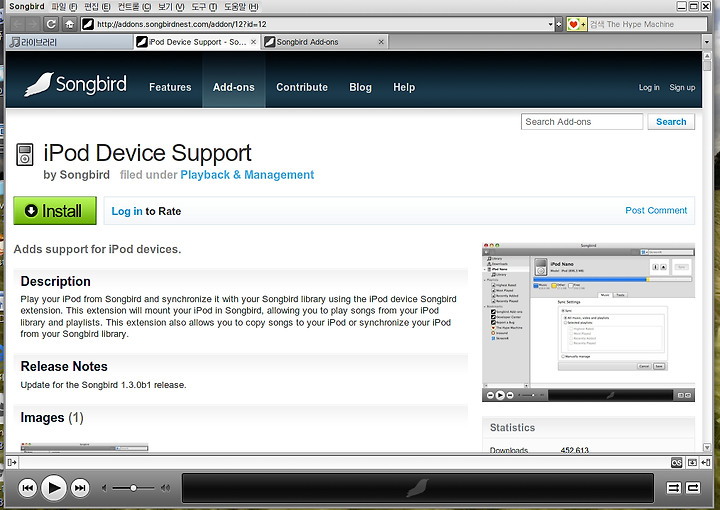The width and height of the screenshot is (720, 510).
Task: Click the Post Comment link
Action: click(656, 210)
